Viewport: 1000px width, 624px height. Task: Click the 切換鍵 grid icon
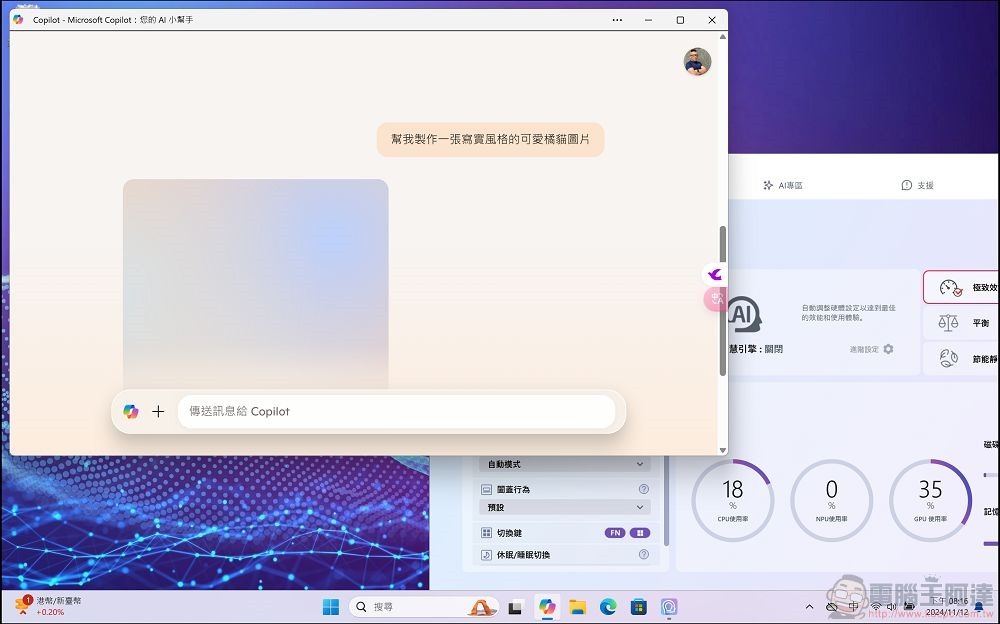(x=486, y=533)
